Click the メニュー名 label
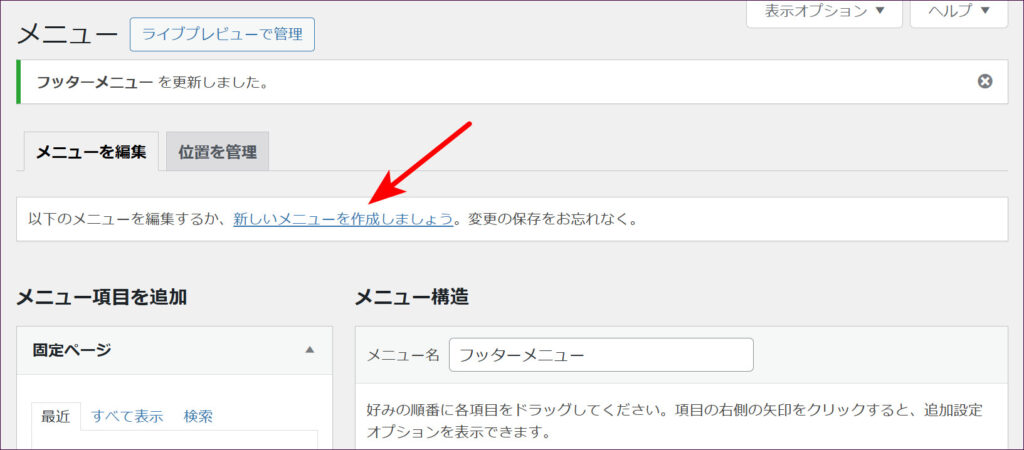Viewport: 1024px width, 450px height. tap(403, 355)
